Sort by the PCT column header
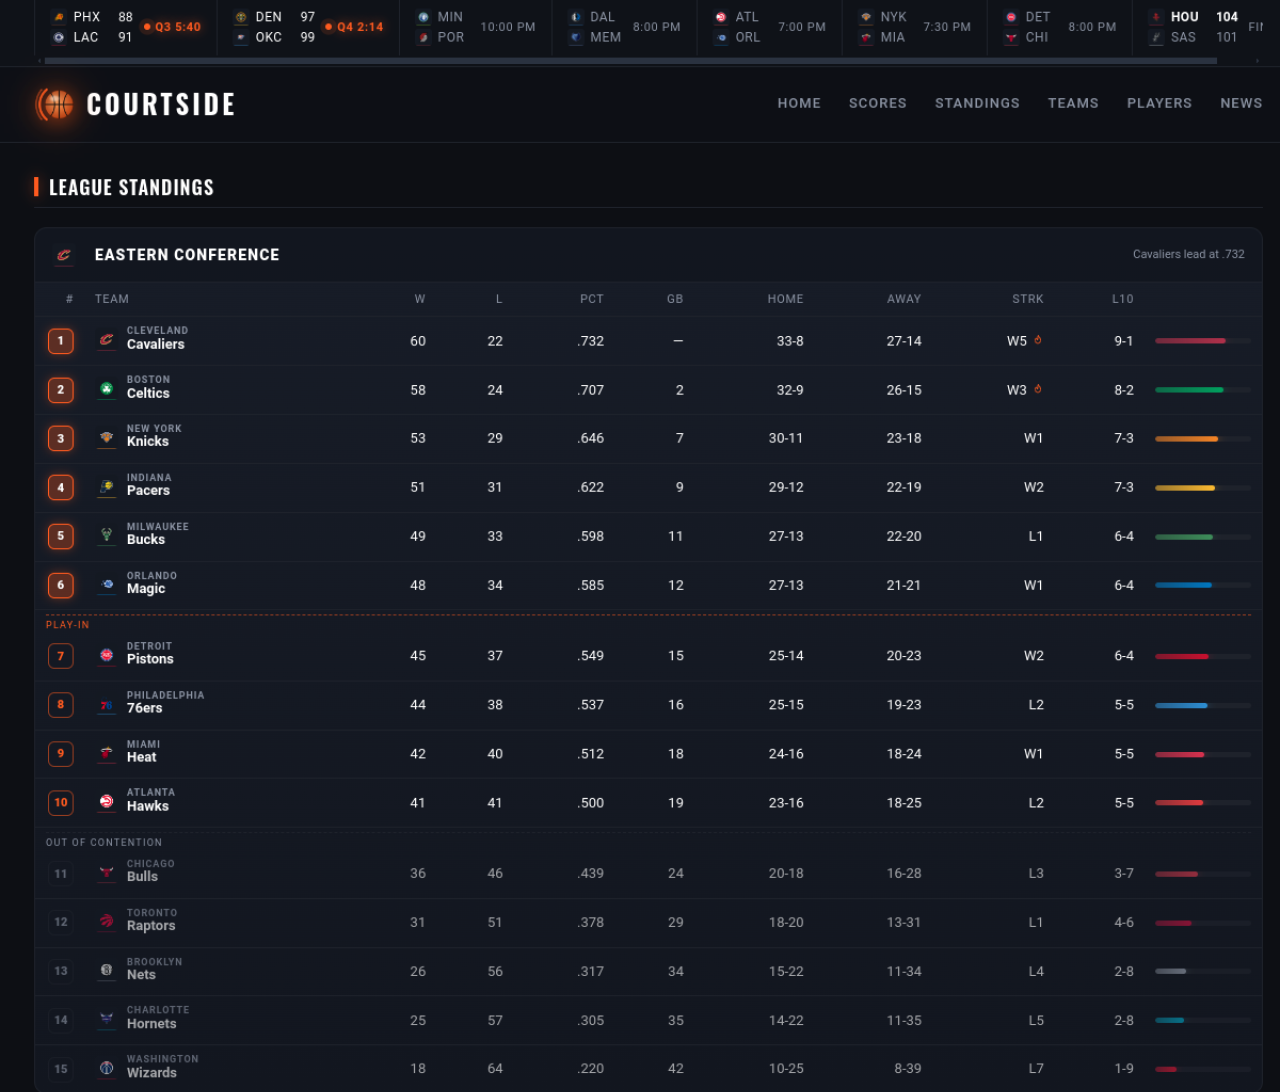The height and width of the screenshot is (1092, 1280). click(592, 299)
